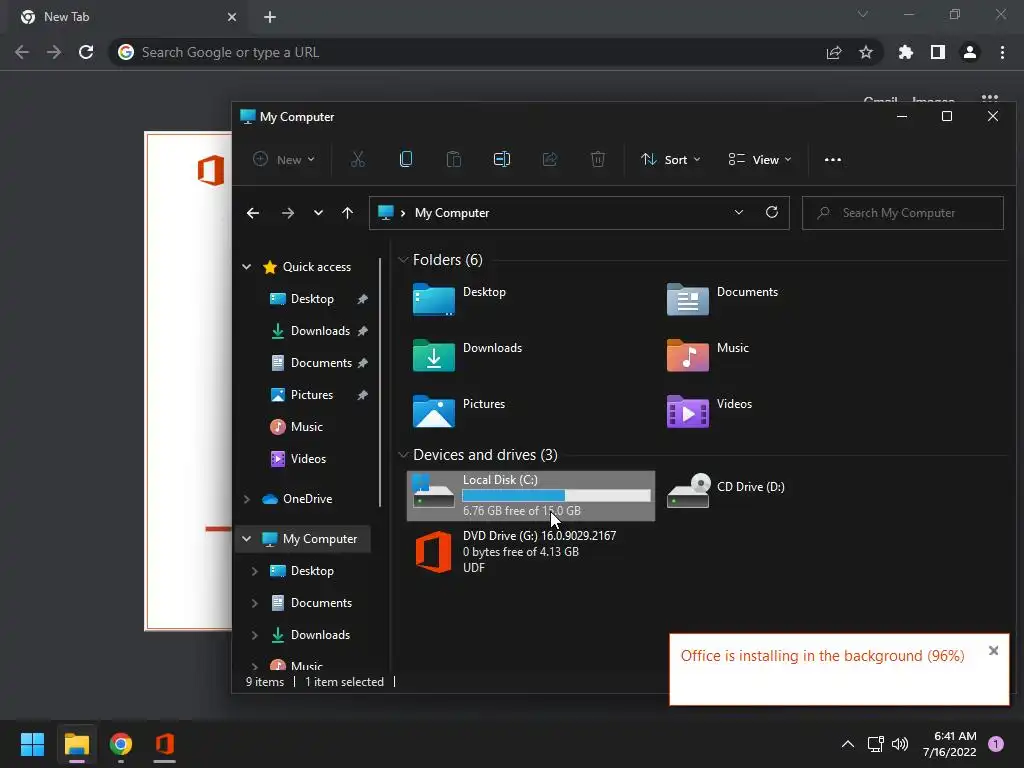Dismiss the Office installing notification
This screenshot has height=768, width=1024.
point(993,650)
